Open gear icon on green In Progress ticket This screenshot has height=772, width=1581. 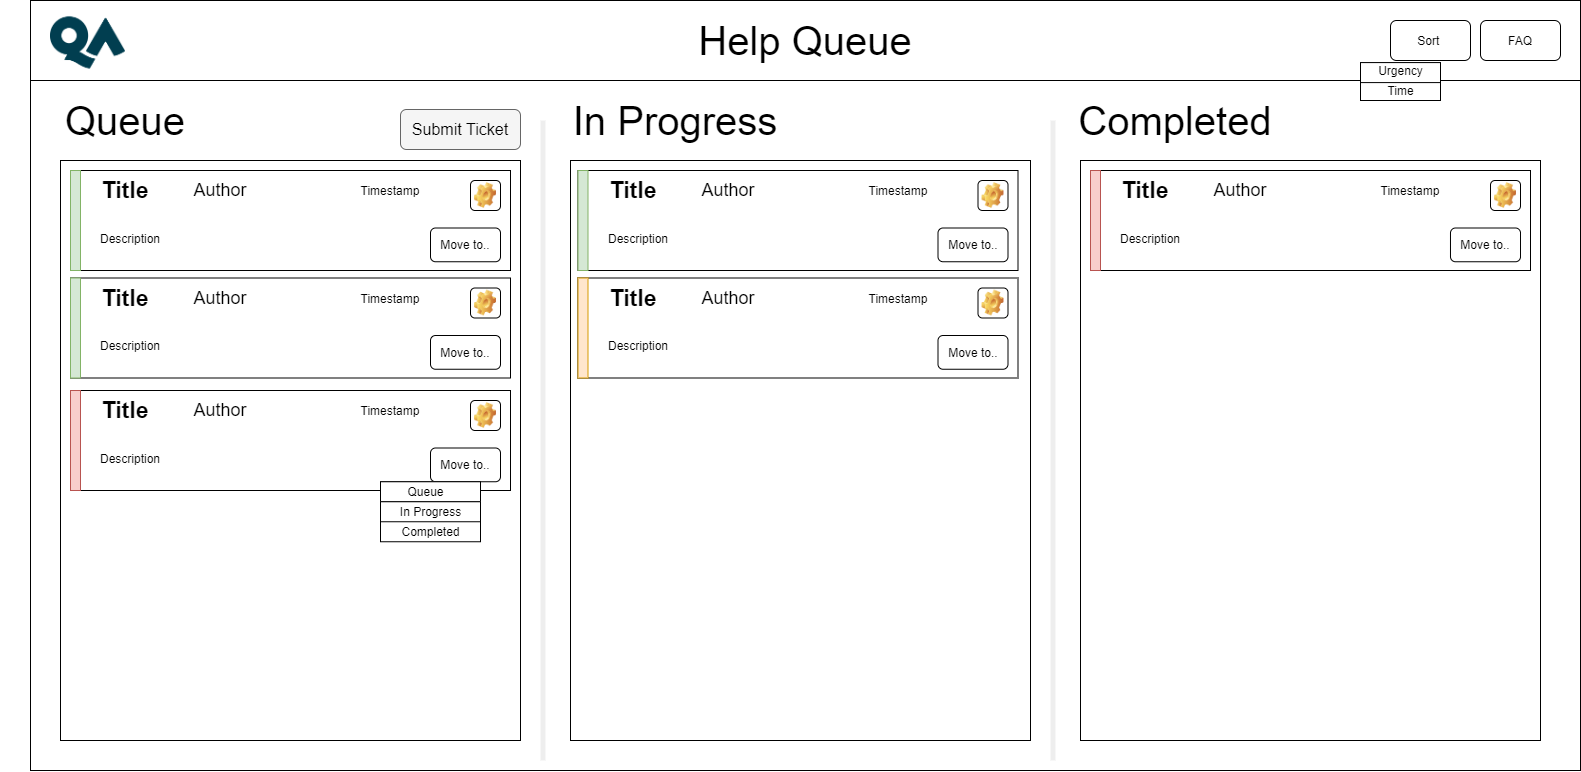[993, 195]
